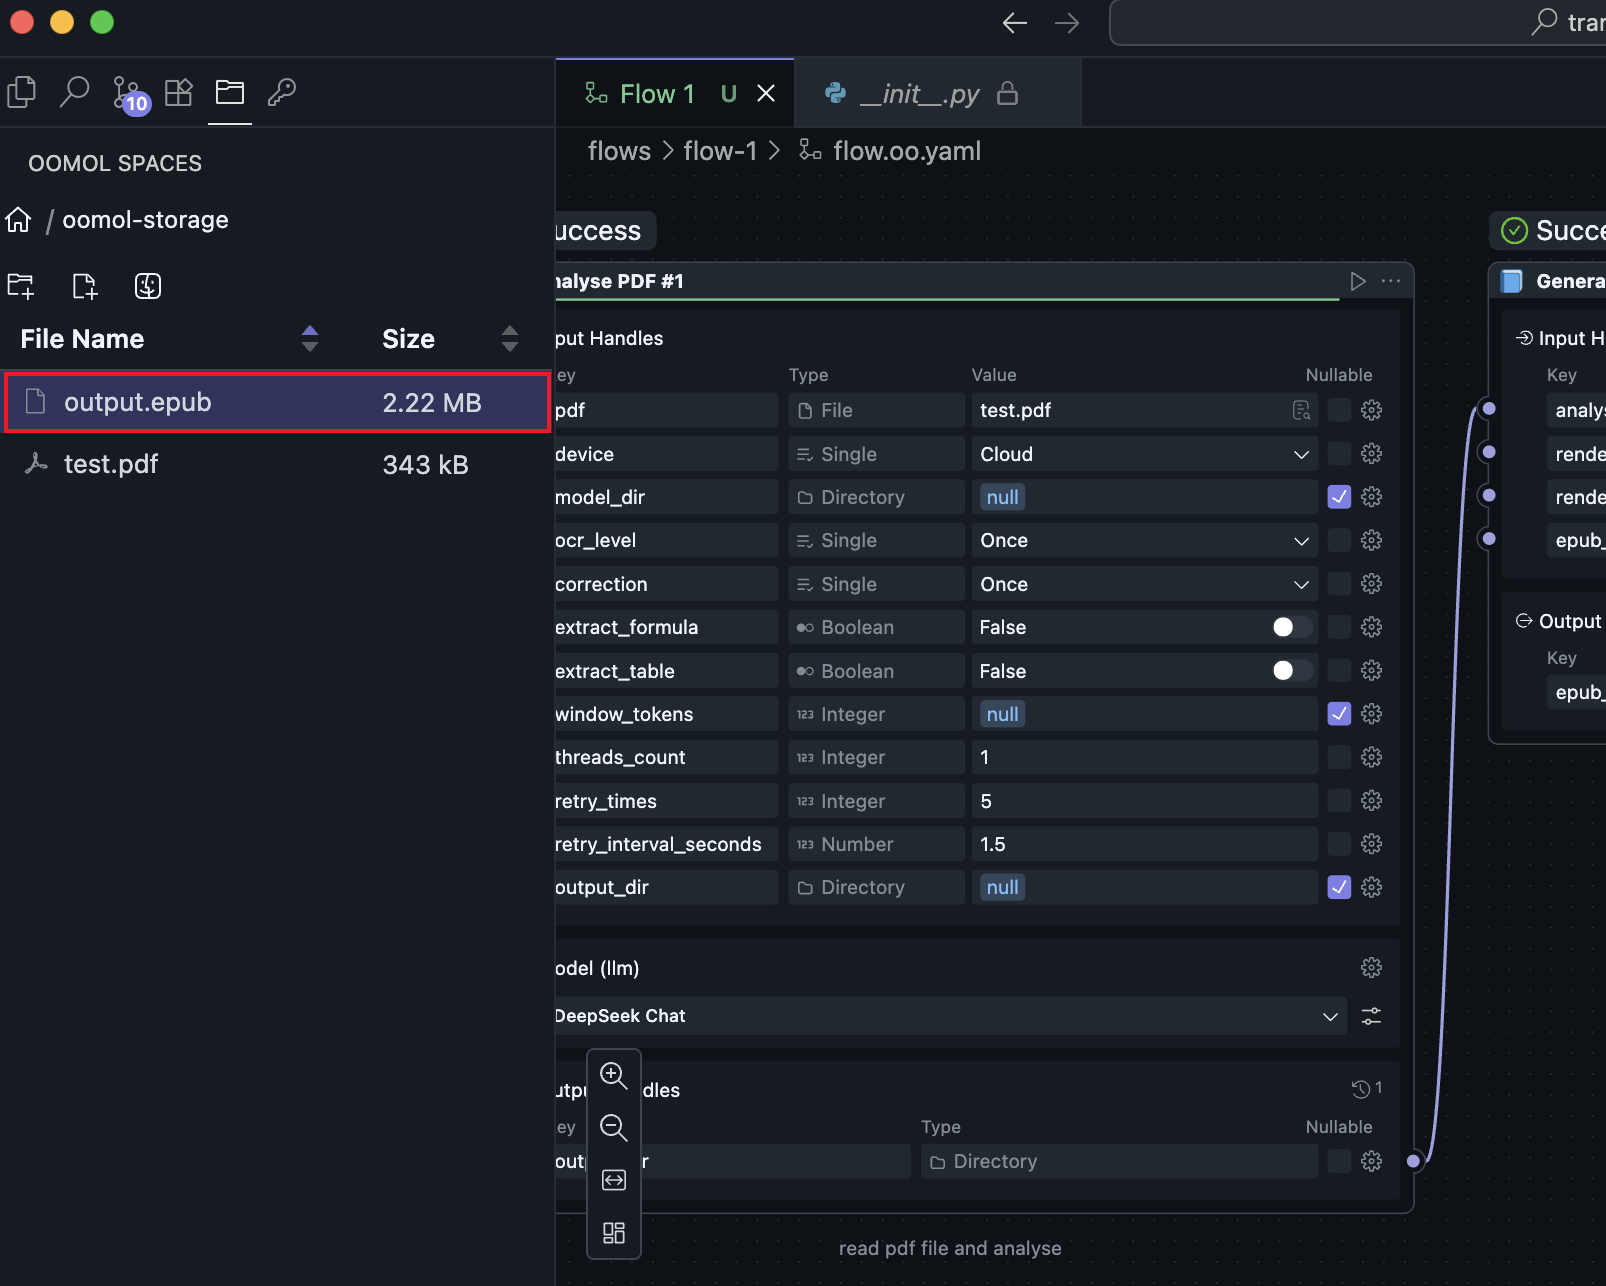The width and height of the screenshot is (1606, 1286).
Task: Open the key icon panel in the sidebar
Action: 282,93
